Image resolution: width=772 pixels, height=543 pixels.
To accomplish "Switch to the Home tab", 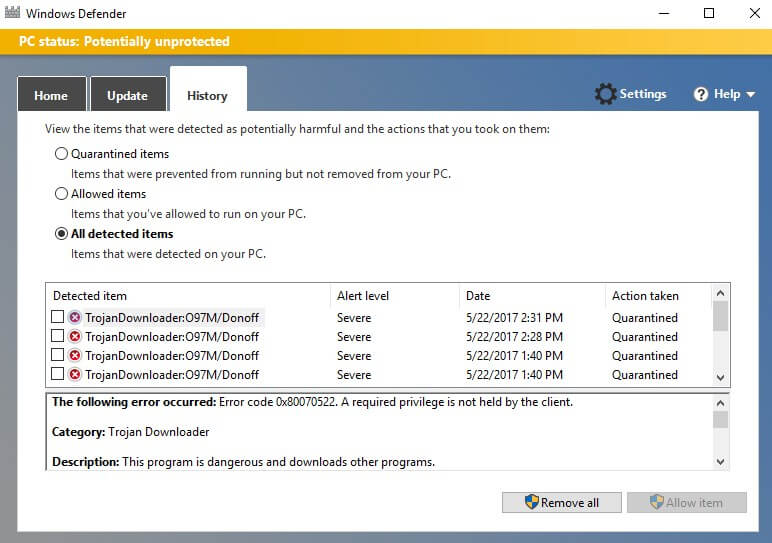I will (51, 94).
